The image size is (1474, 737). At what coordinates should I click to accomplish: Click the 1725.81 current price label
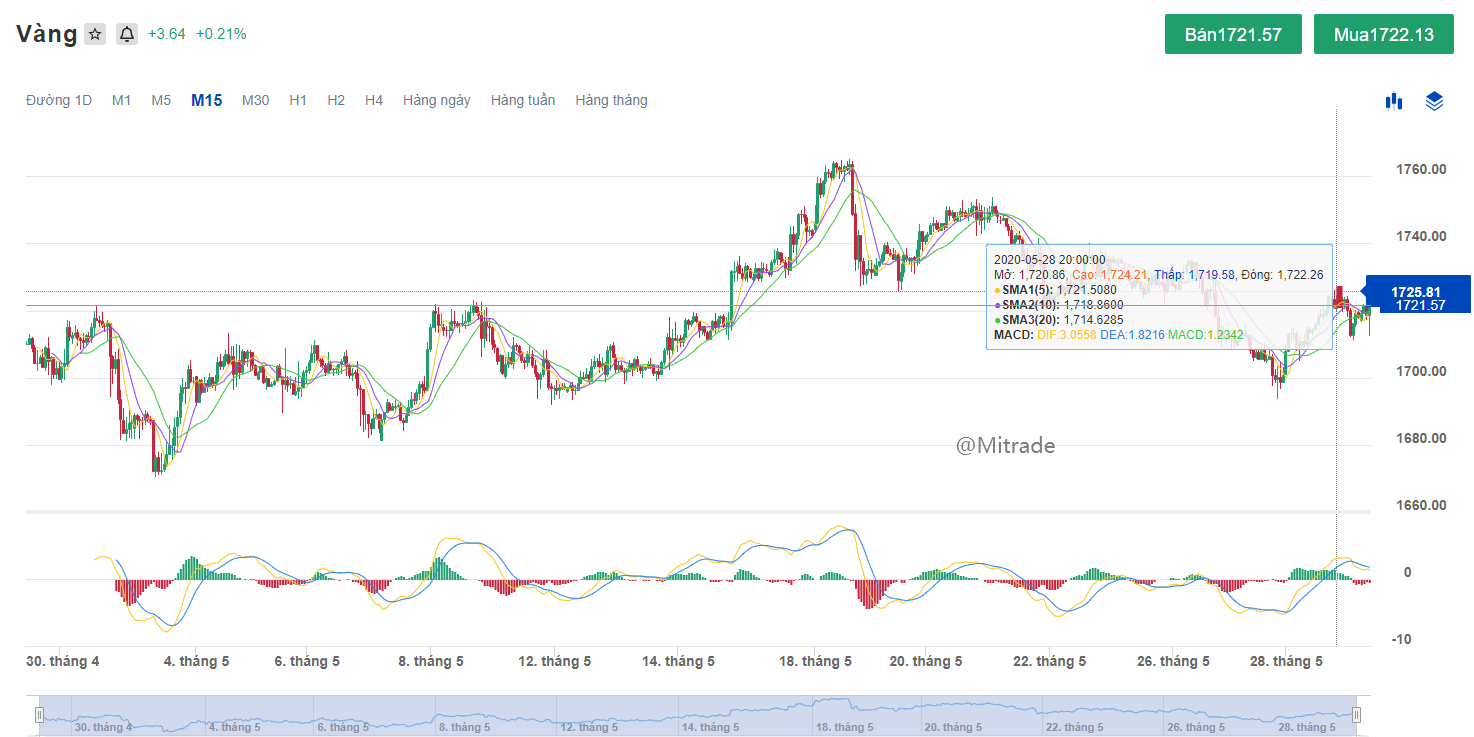tap(1415, 291)
